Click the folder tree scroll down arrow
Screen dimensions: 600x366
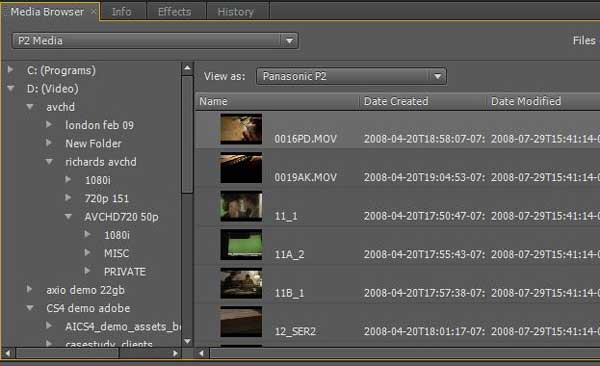point(187,341)
